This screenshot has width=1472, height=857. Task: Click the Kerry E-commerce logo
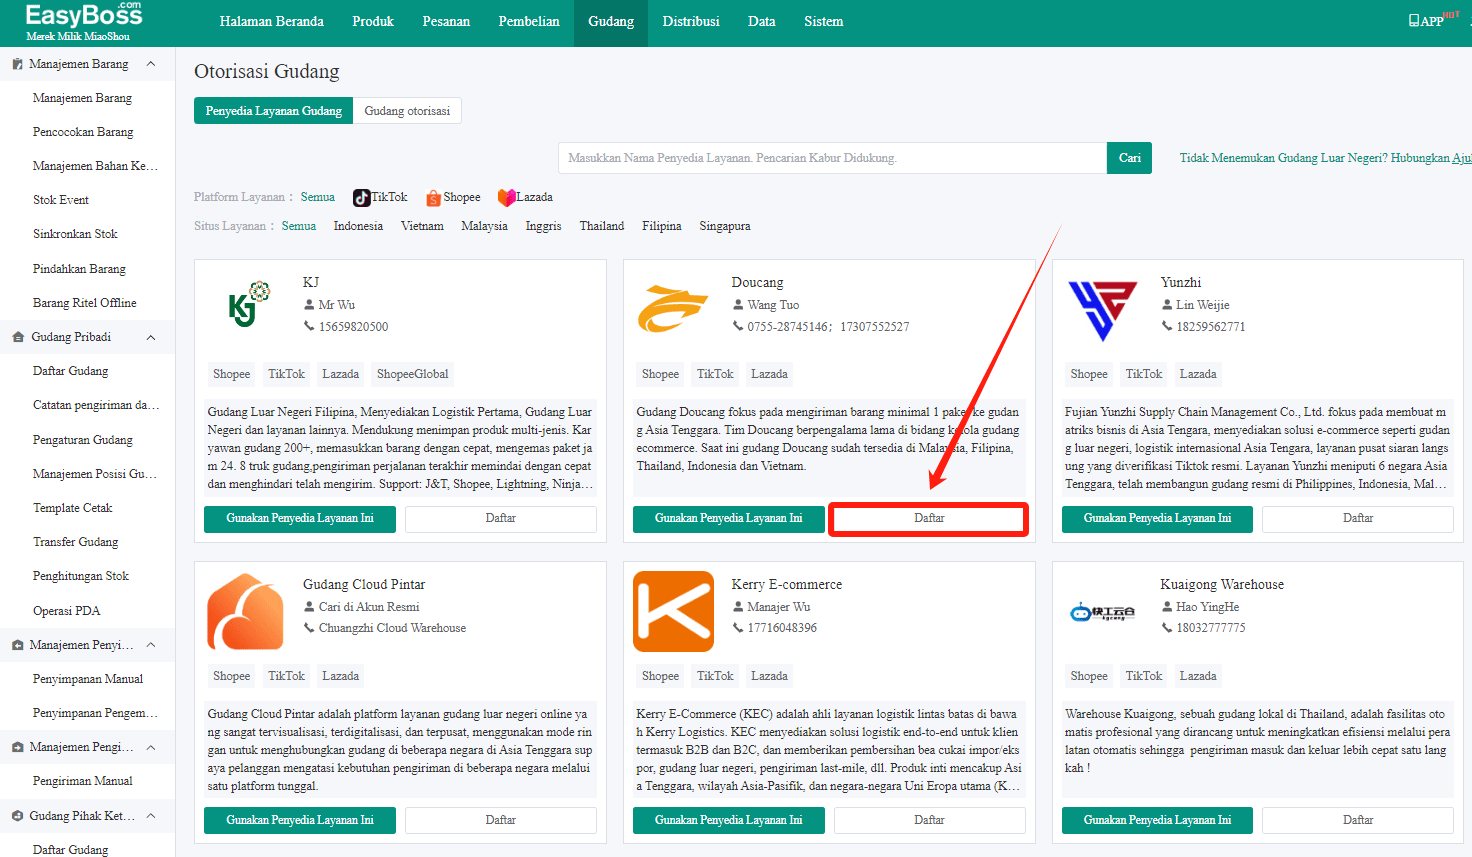(674, 611)
